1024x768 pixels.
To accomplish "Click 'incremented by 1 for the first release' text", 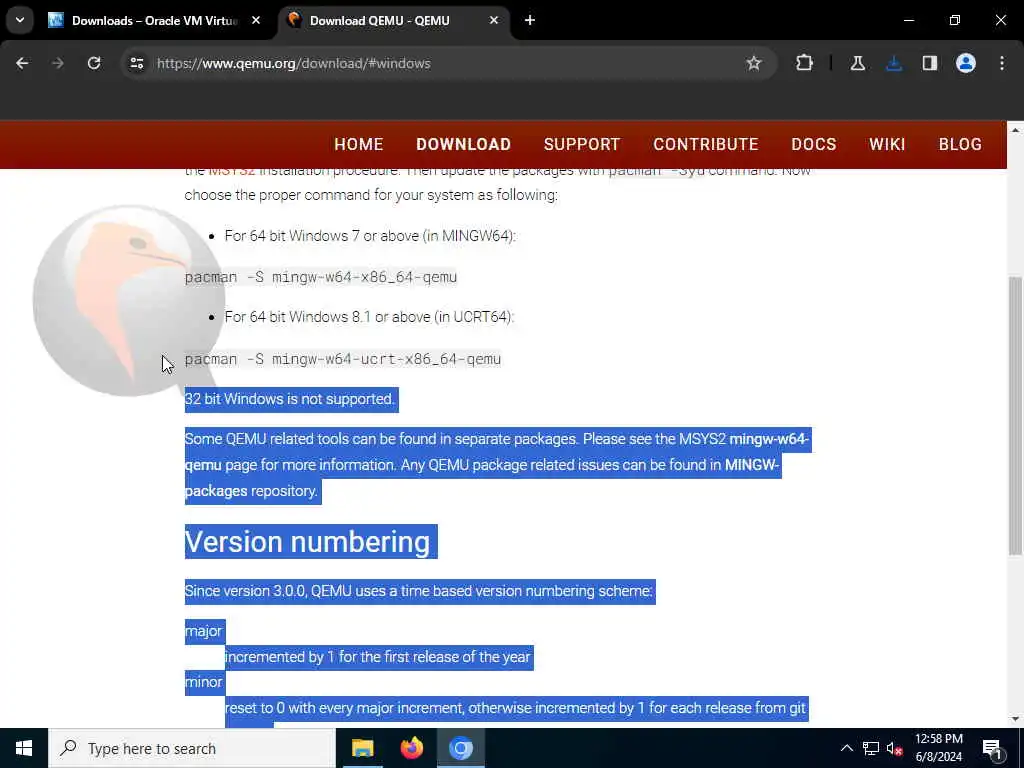I will [377, 657].
